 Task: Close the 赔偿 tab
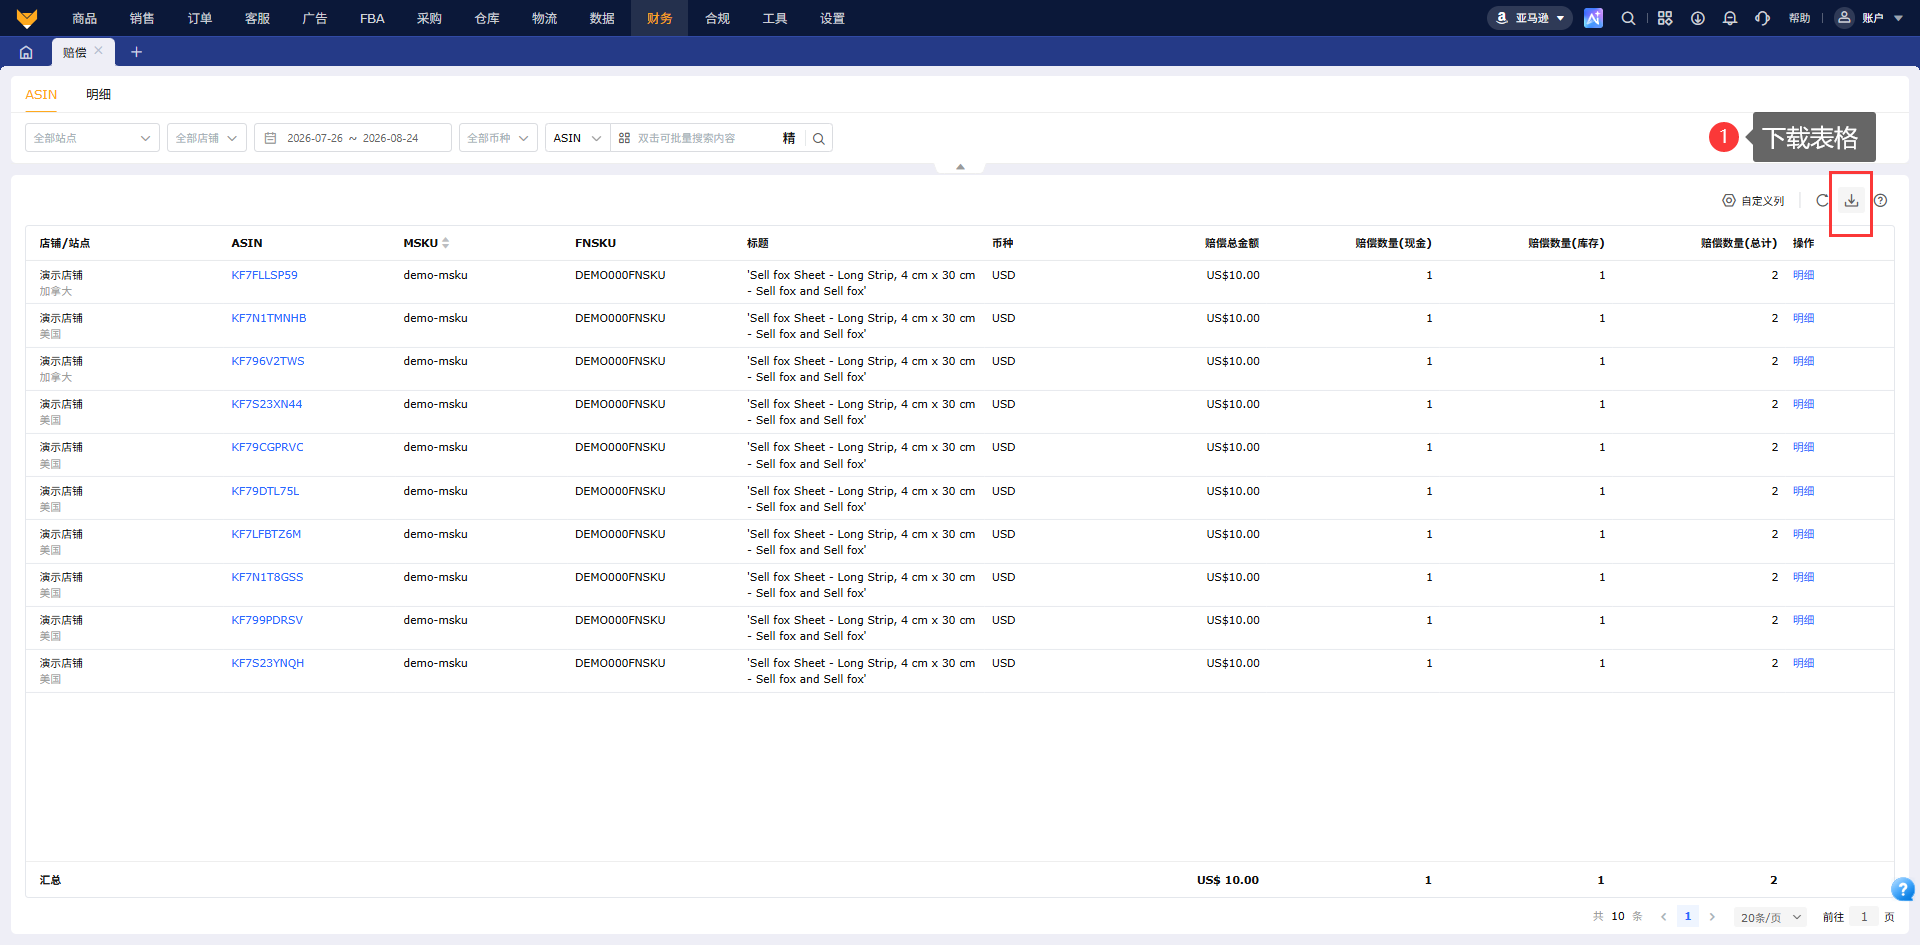[x=99, y=51]
